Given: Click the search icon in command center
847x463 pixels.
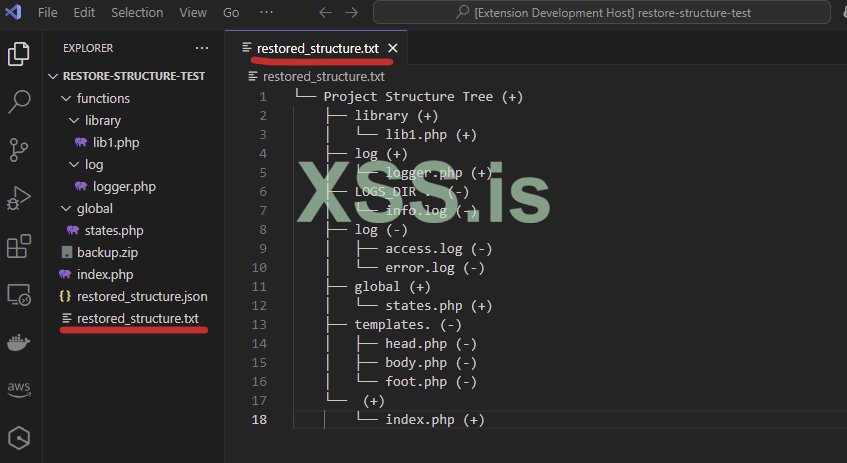Looking at the screenshot, I should (x=462, y=12).
